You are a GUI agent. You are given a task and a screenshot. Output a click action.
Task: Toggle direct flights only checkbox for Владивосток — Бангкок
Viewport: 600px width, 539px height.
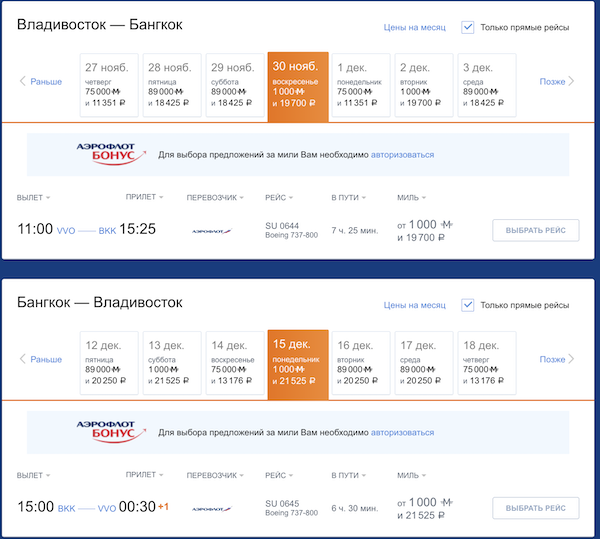(467, 27)
